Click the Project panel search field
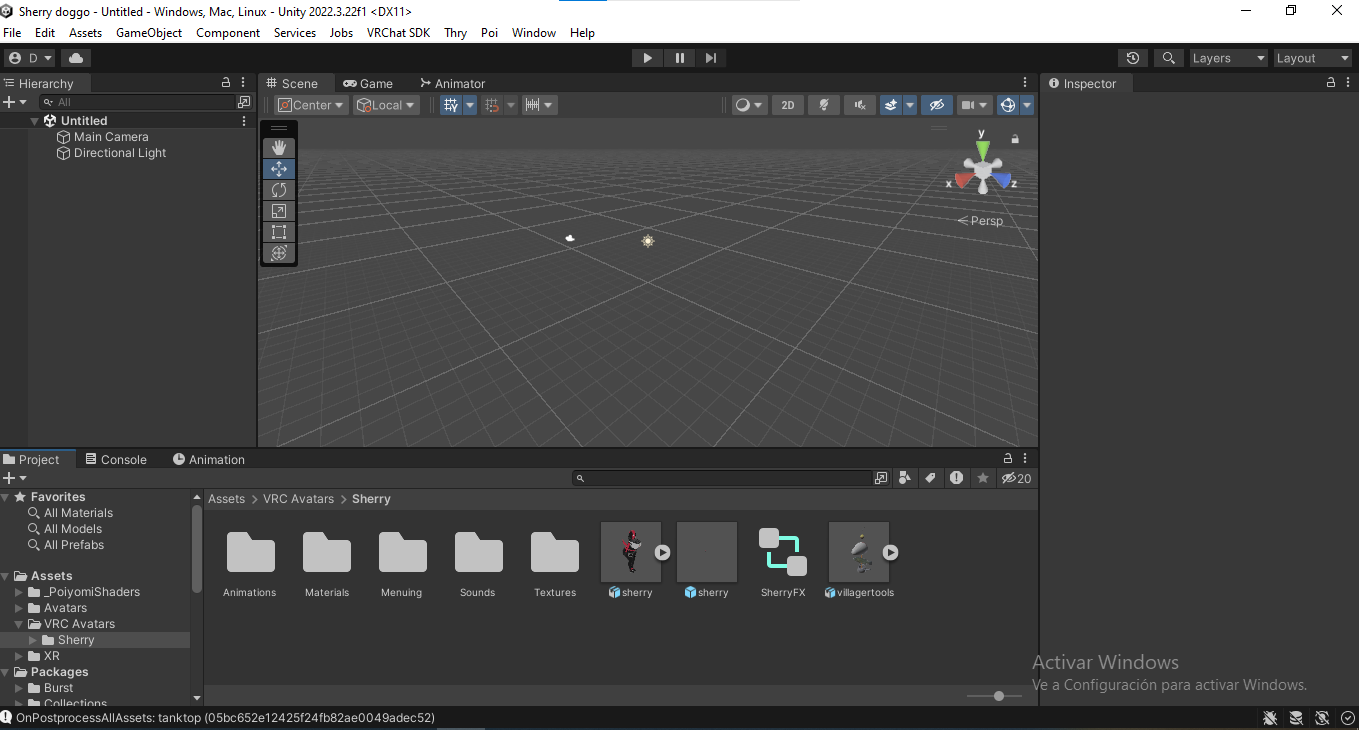This screenshot has height=730, width=1359. tap(722, 478)
